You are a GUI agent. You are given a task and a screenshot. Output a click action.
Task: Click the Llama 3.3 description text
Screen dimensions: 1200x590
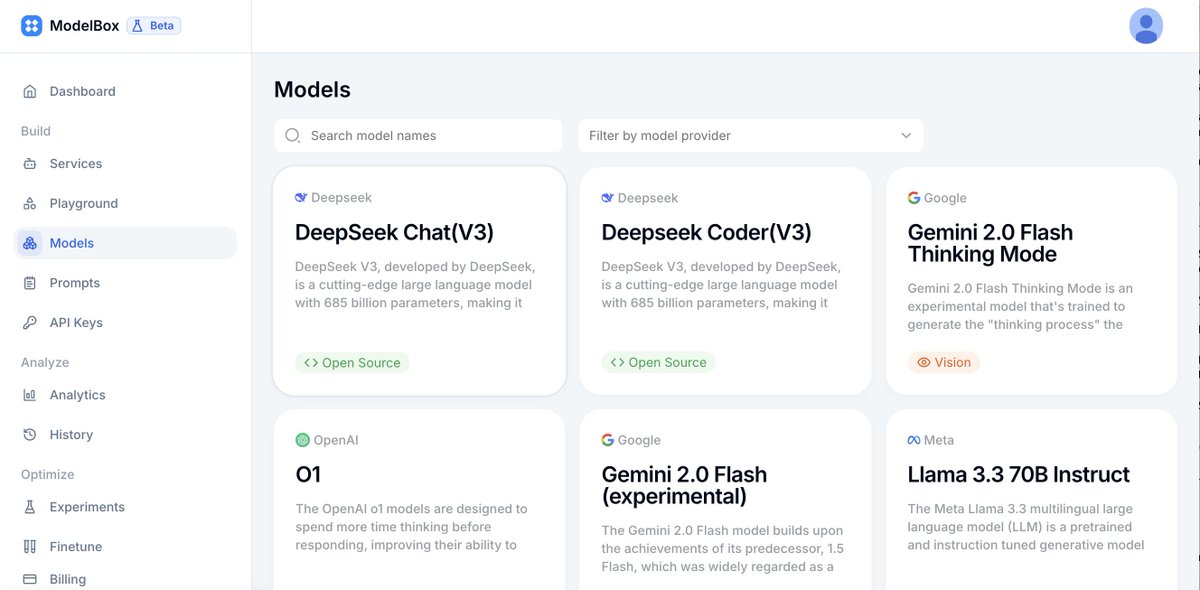tap(1026, 527)
